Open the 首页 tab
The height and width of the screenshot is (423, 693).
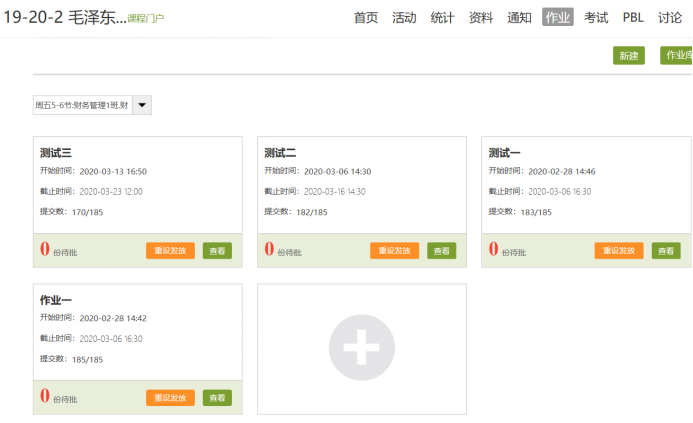pyautogui.click(x=366, y=18)
